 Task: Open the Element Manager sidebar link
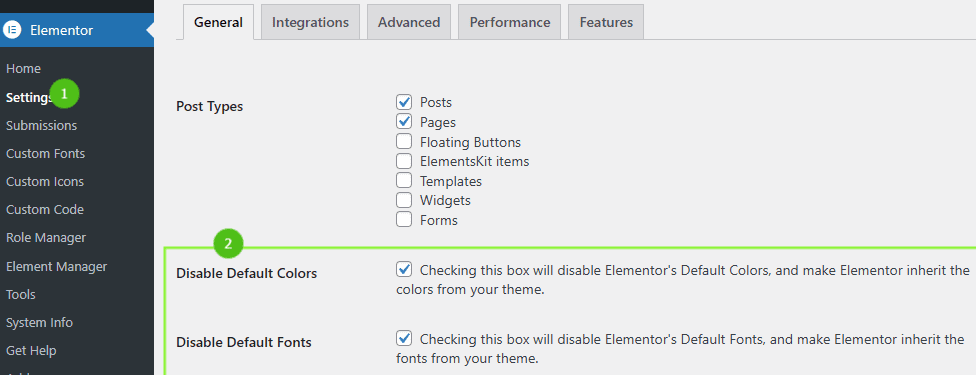(x=57, y=267)
